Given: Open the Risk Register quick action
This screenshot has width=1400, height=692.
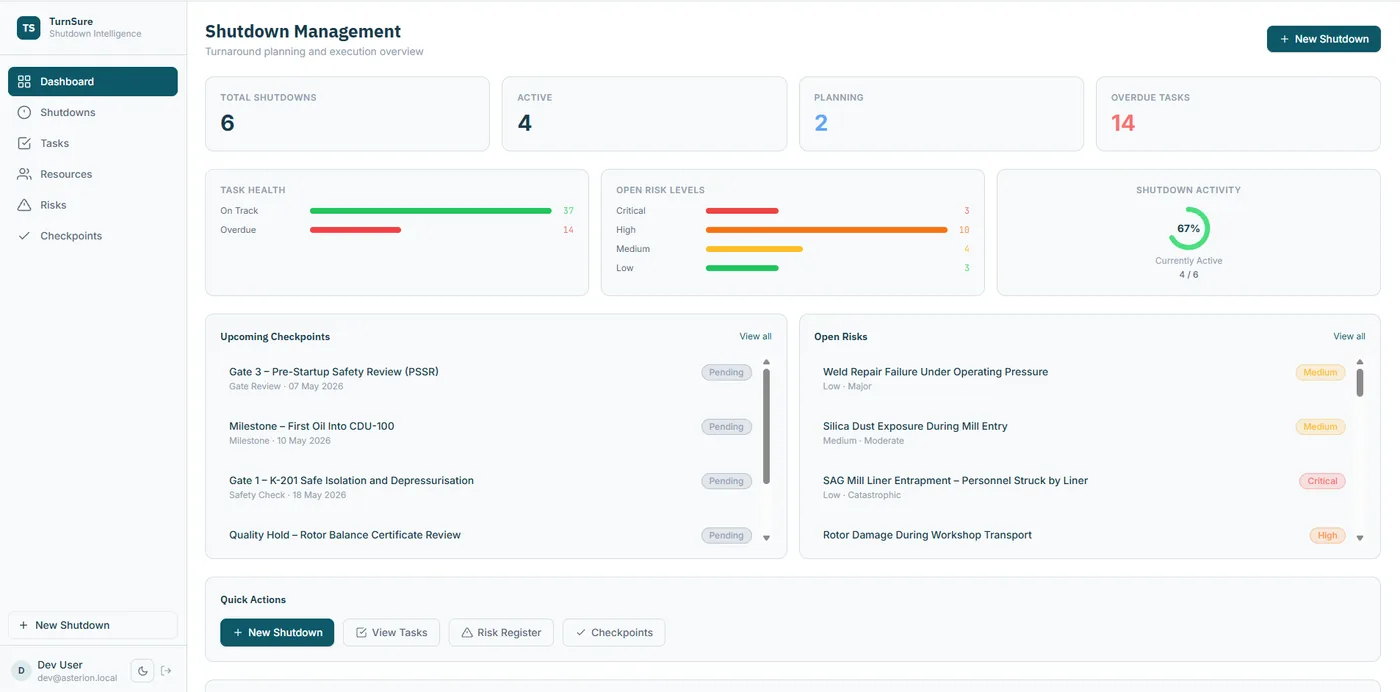Looking at the screenshot, I should tap(501, 633).
